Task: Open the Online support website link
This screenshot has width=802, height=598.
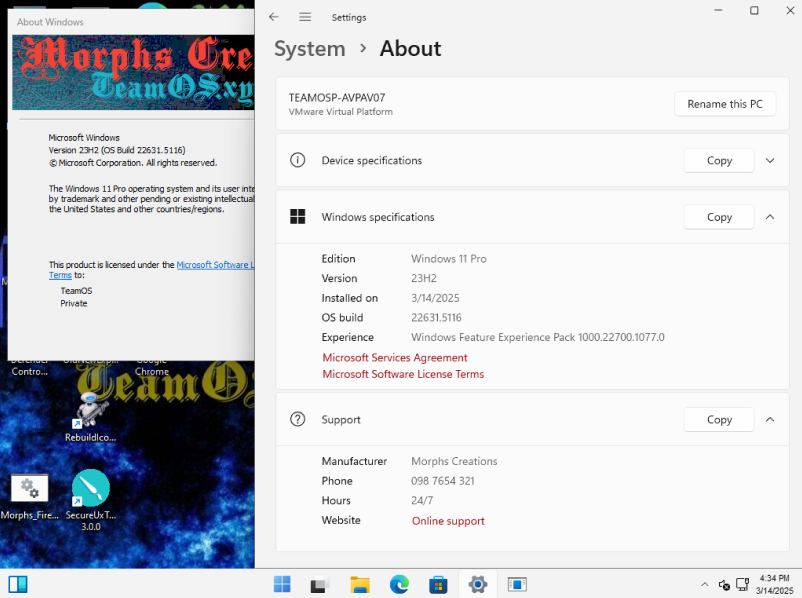Action: pos(448,521)
